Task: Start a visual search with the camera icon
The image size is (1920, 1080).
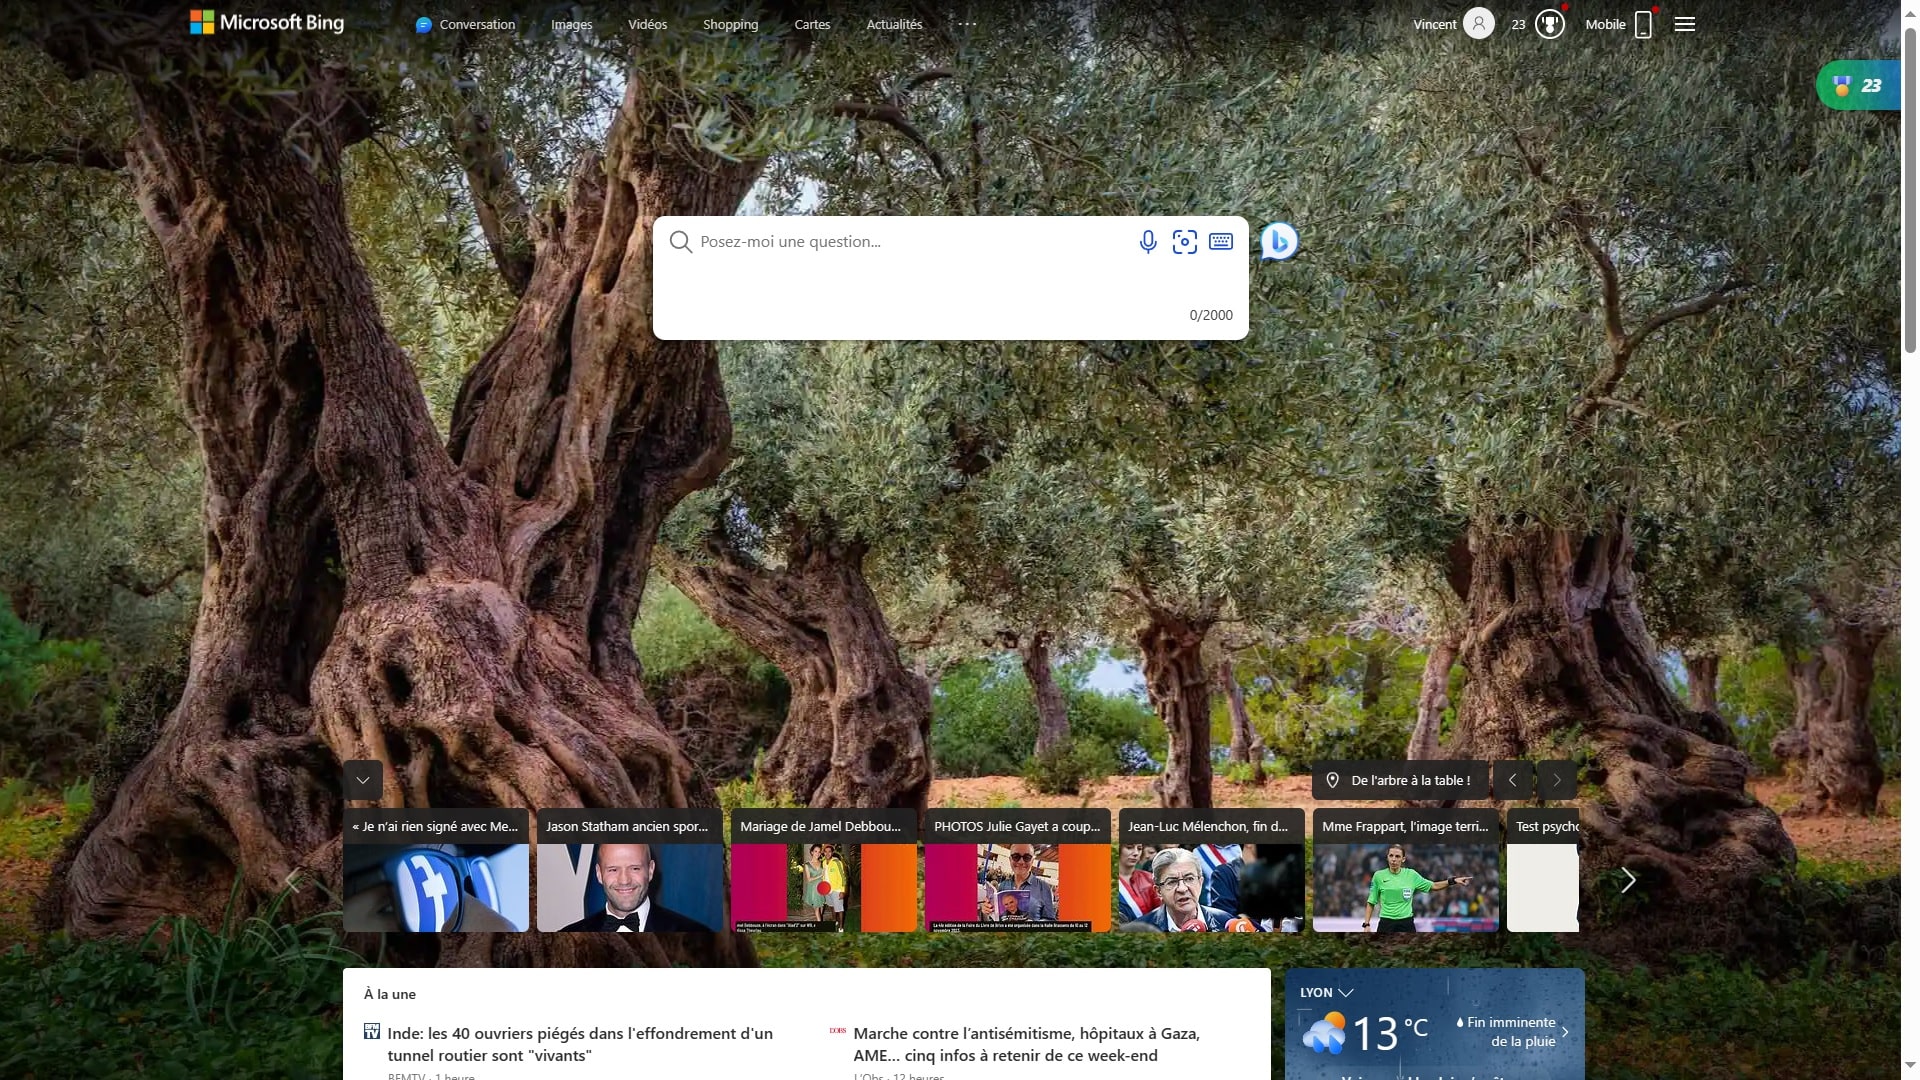Action: pos(1184,241)
